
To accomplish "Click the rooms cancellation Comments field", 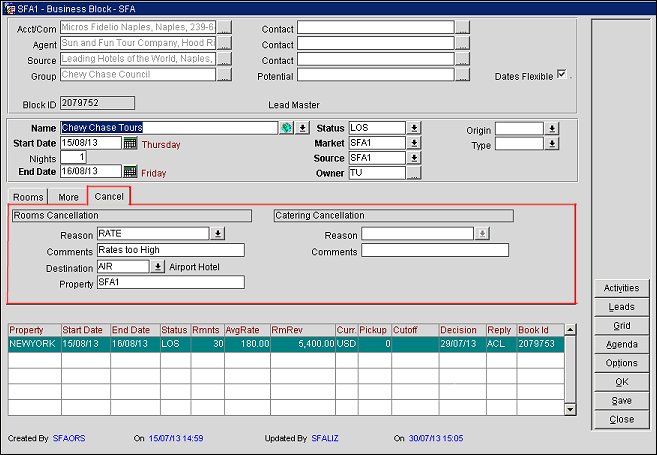I will (x=170, y=250).
